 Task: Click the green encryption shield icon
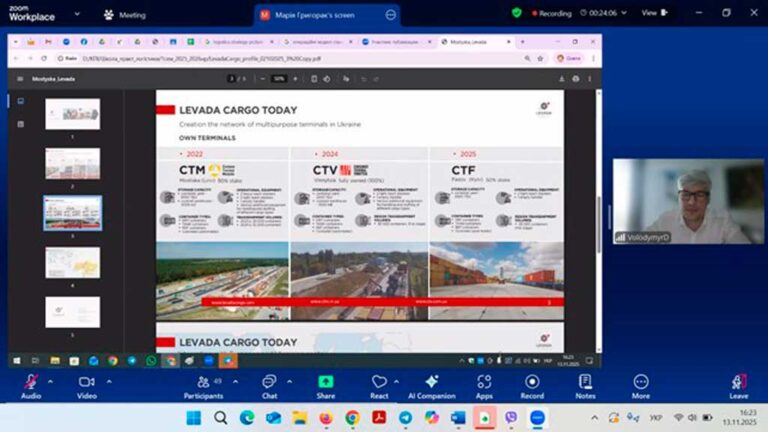pyautogui.click(x=516, y=13)
